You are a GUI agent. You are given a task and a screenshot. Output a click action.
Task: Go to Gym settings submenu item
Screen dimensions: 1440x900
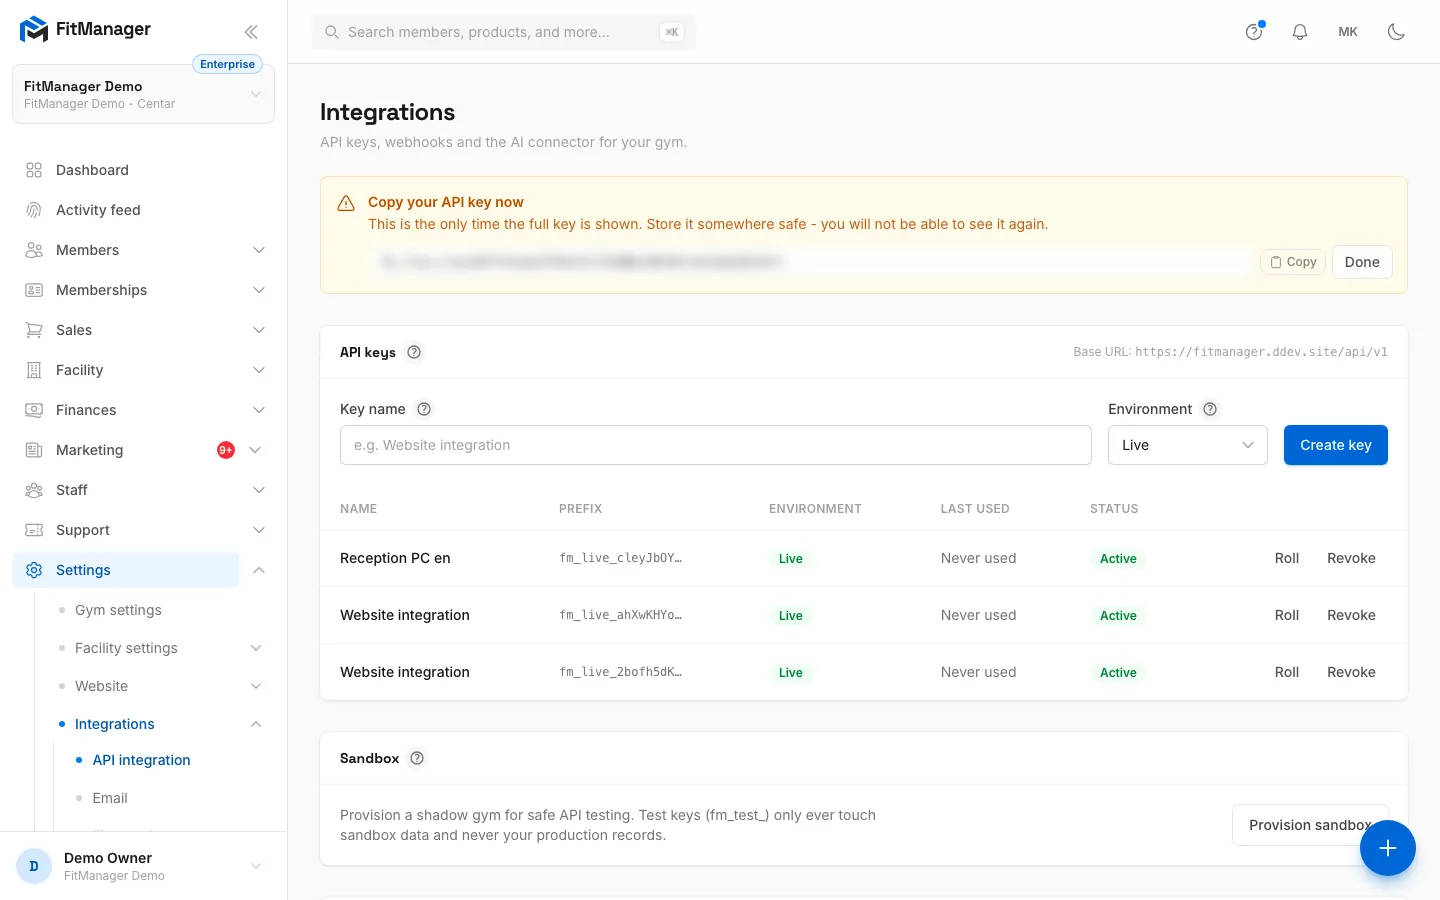tap(118, 610)
